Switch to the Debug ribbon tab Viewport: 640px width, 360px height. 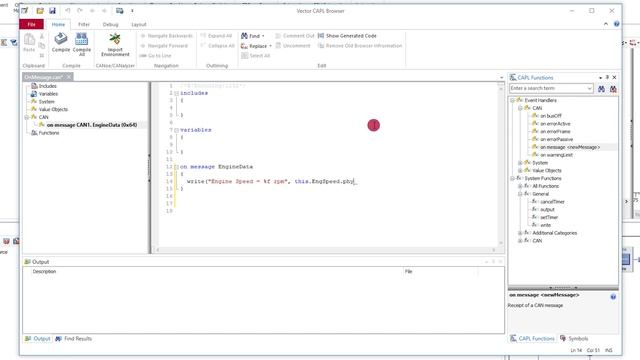click(110, 24)
